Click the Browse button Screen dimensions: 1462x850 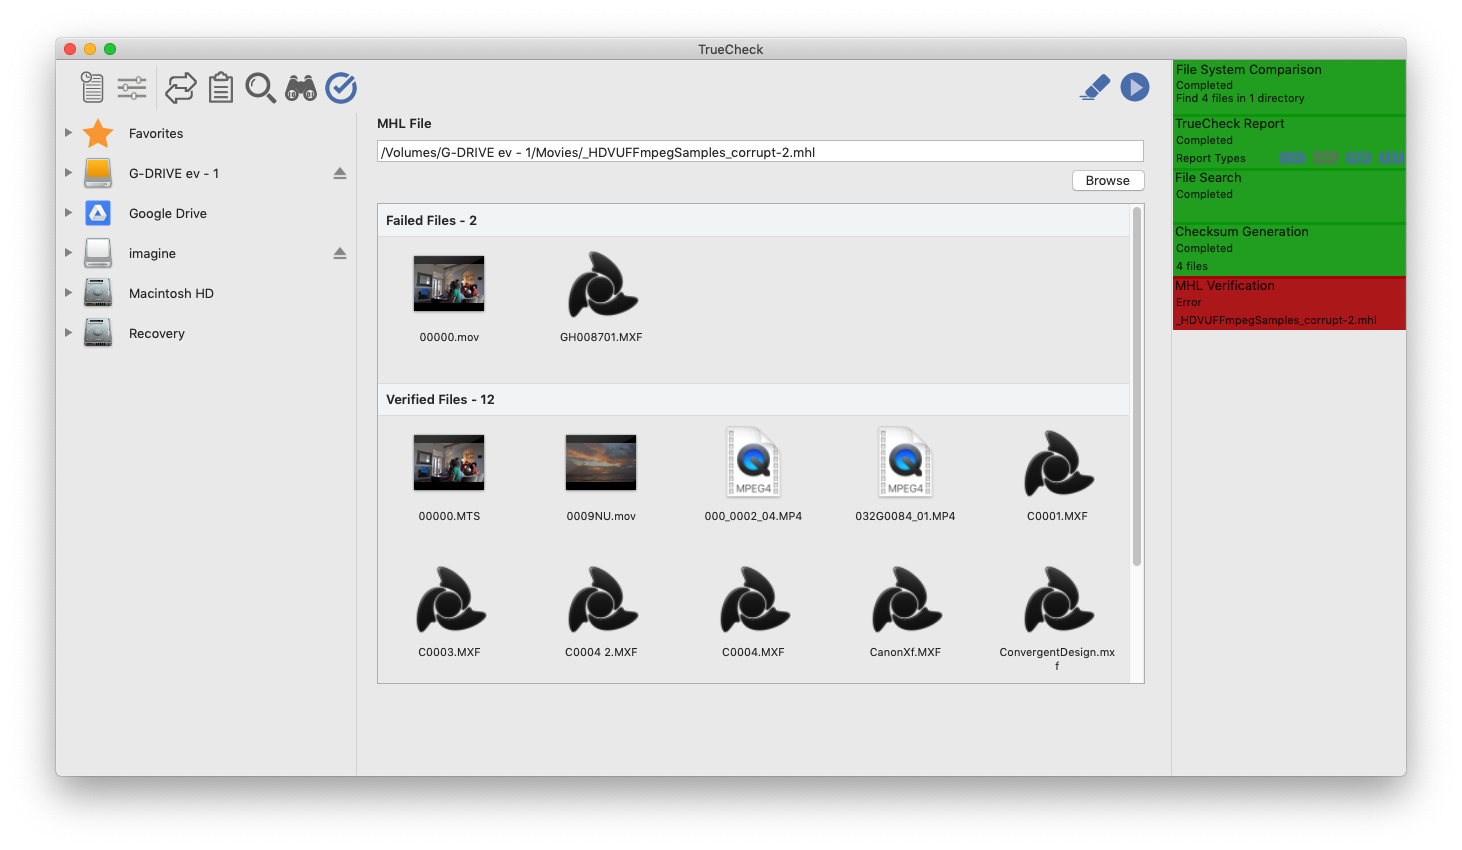pyautogui.click(x=1108, y=181)
